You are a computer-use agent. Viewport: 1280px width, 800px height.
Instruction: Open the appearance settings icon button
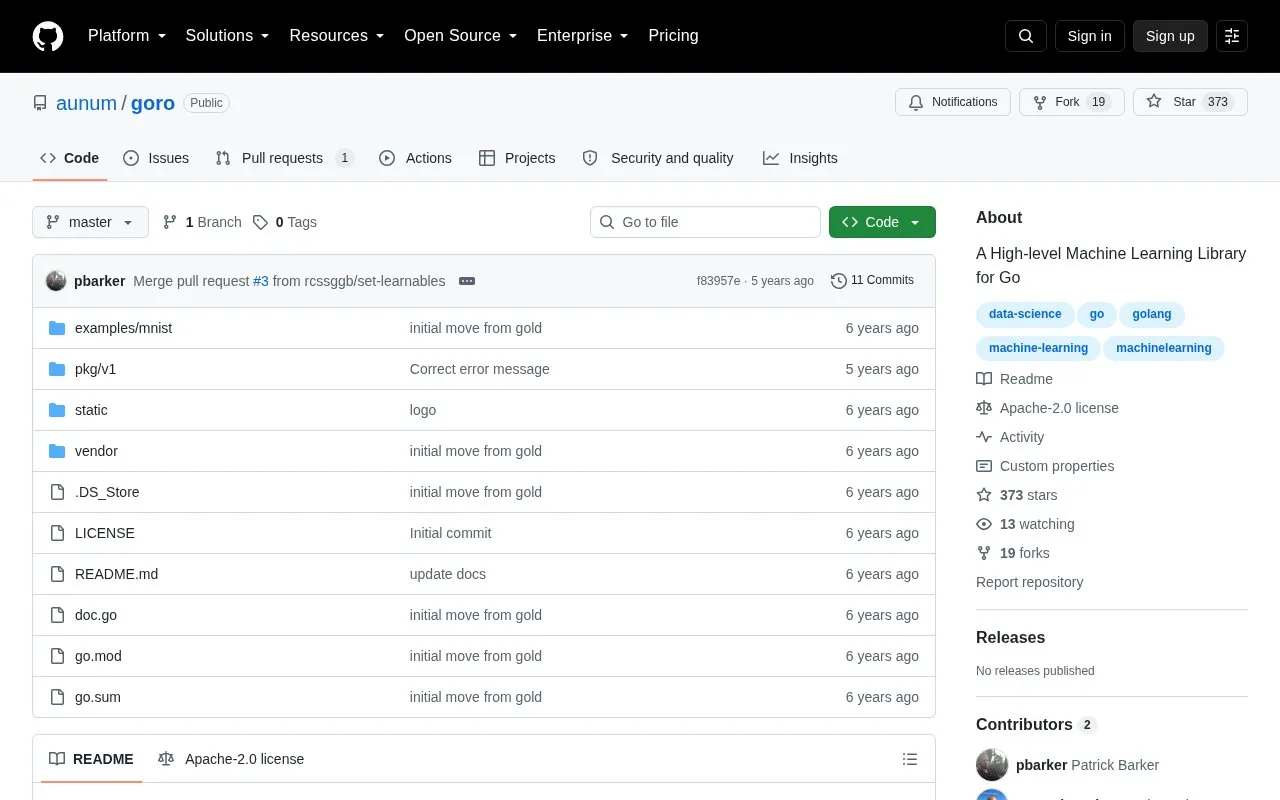tap(1232, 36)
